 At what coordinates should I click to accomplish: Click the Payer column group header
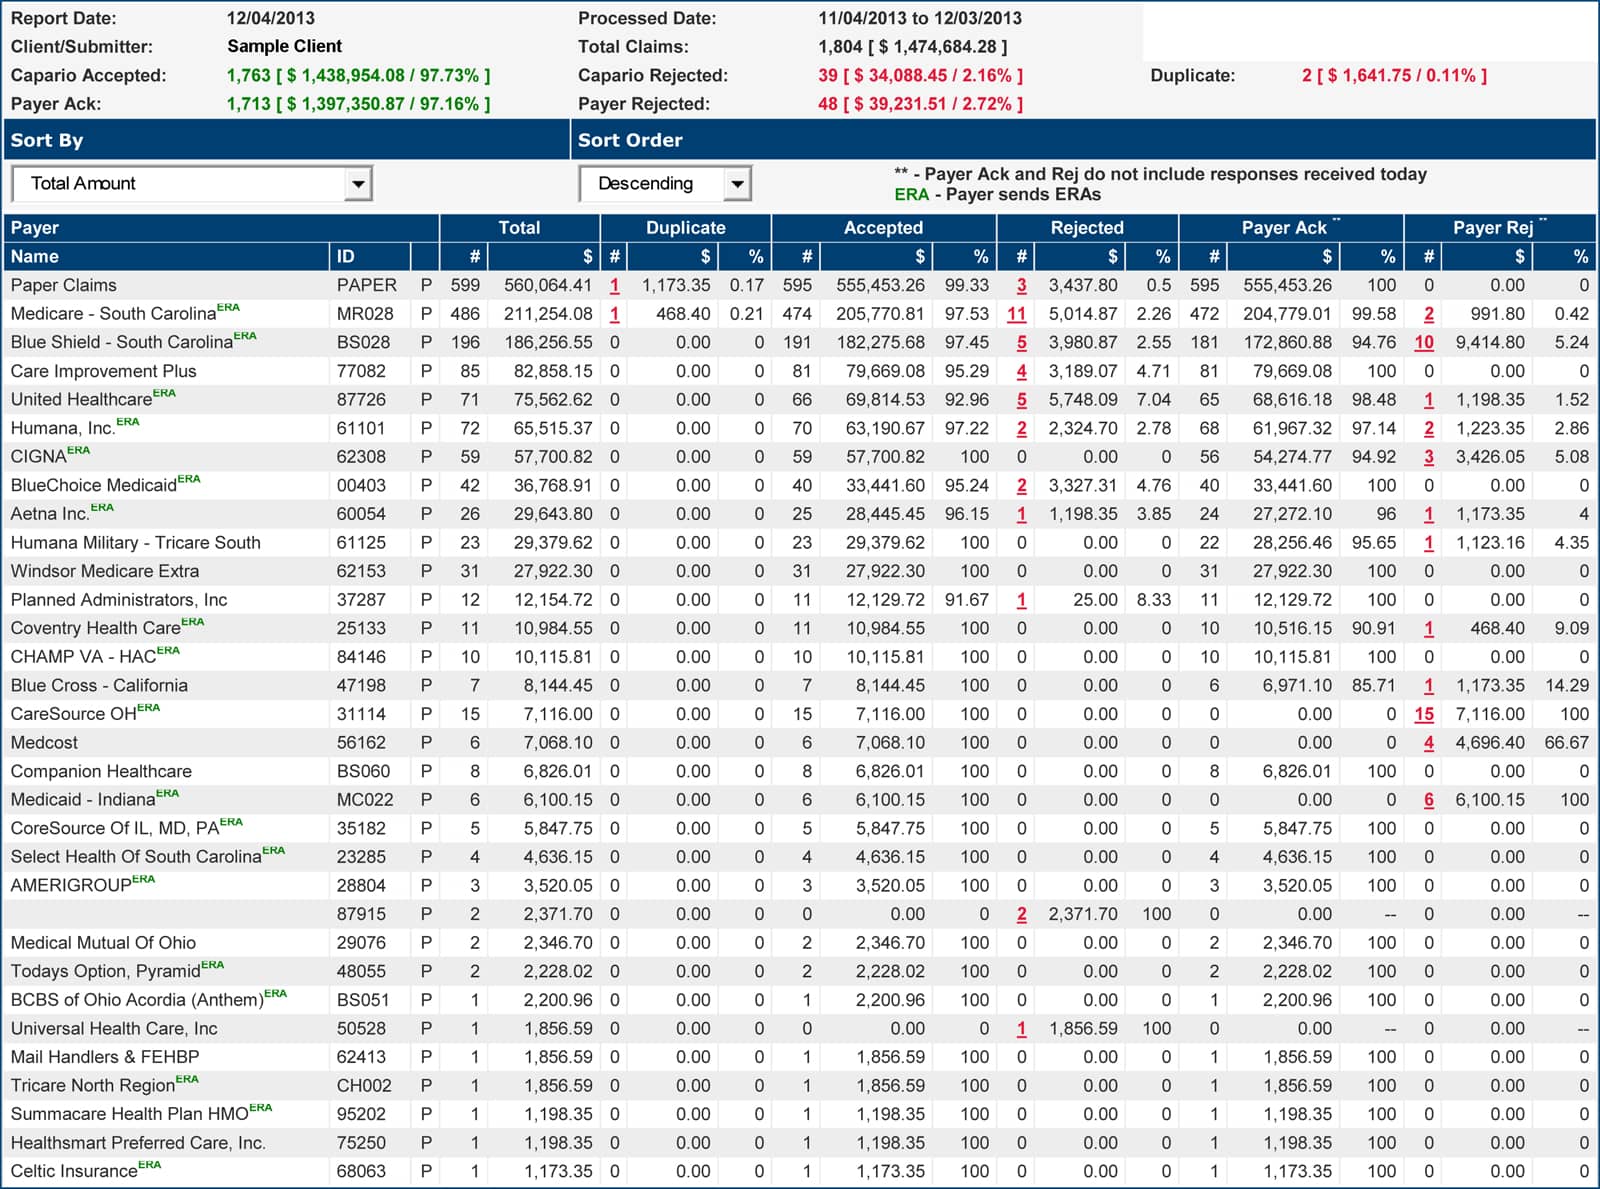pyautogui.click(x=221, y=227)
